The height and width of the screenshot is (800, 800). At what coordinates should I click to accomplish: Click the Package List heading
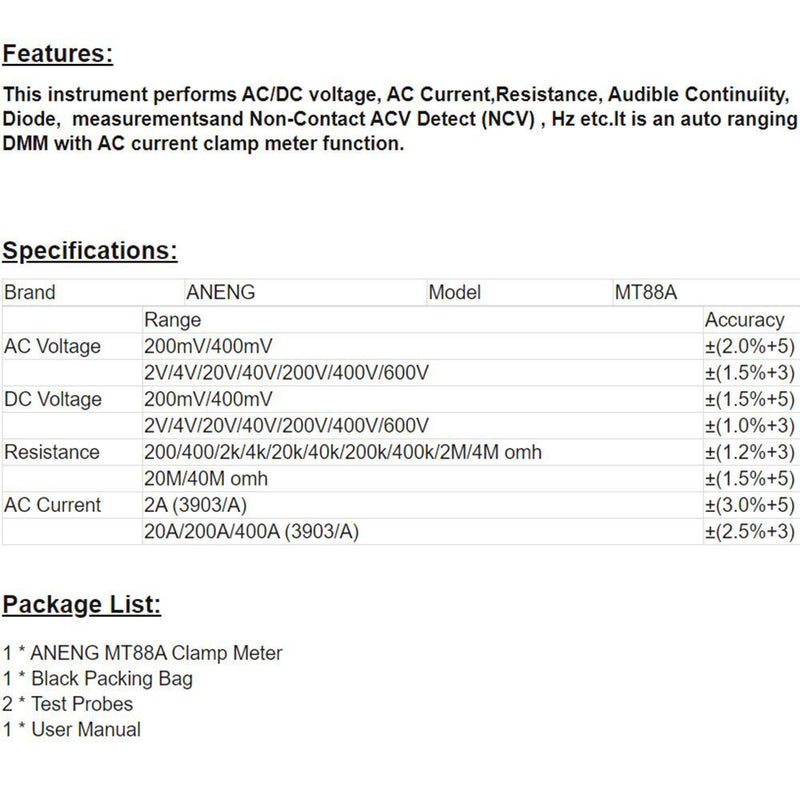[82, 604]
